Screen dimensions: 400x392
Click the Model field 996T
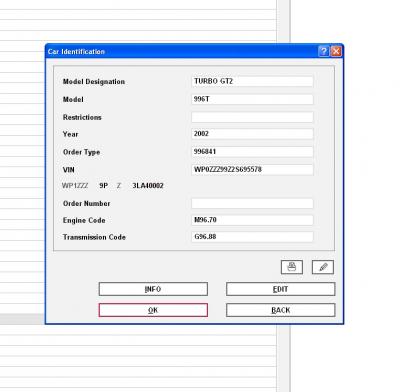coord(252,99)
